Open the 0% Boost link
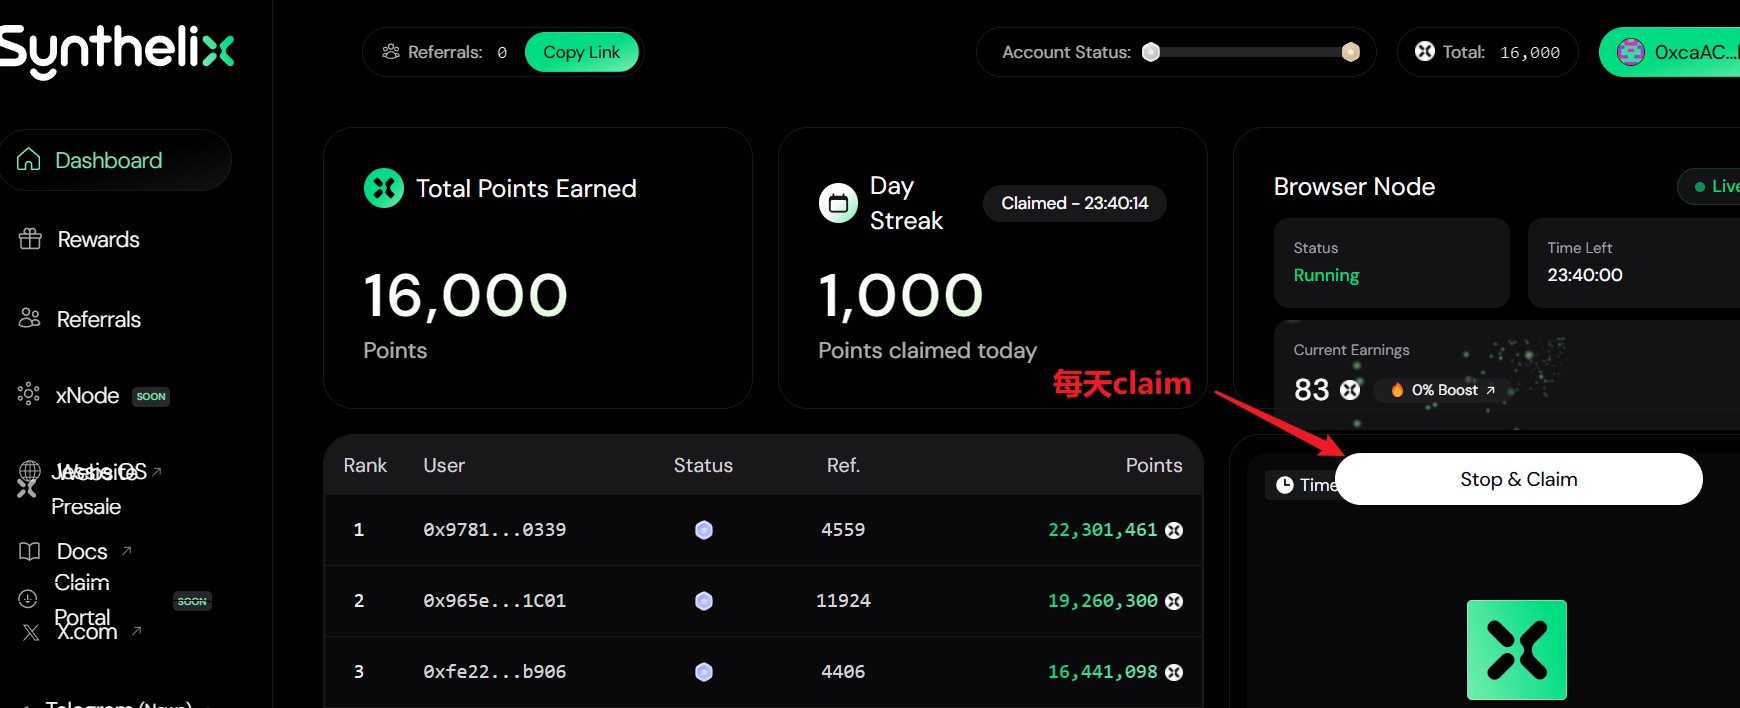The width and height of the screenshot is (1740, 708). (x=1443, y=390)
